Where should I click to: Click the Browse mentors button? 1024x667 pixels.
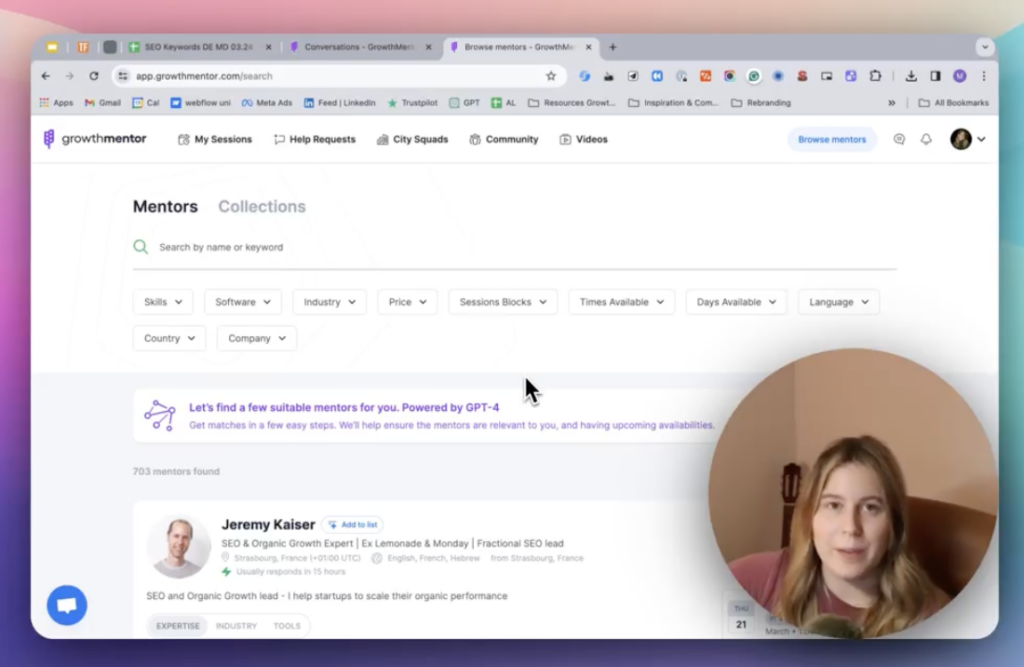coord(831,140)
